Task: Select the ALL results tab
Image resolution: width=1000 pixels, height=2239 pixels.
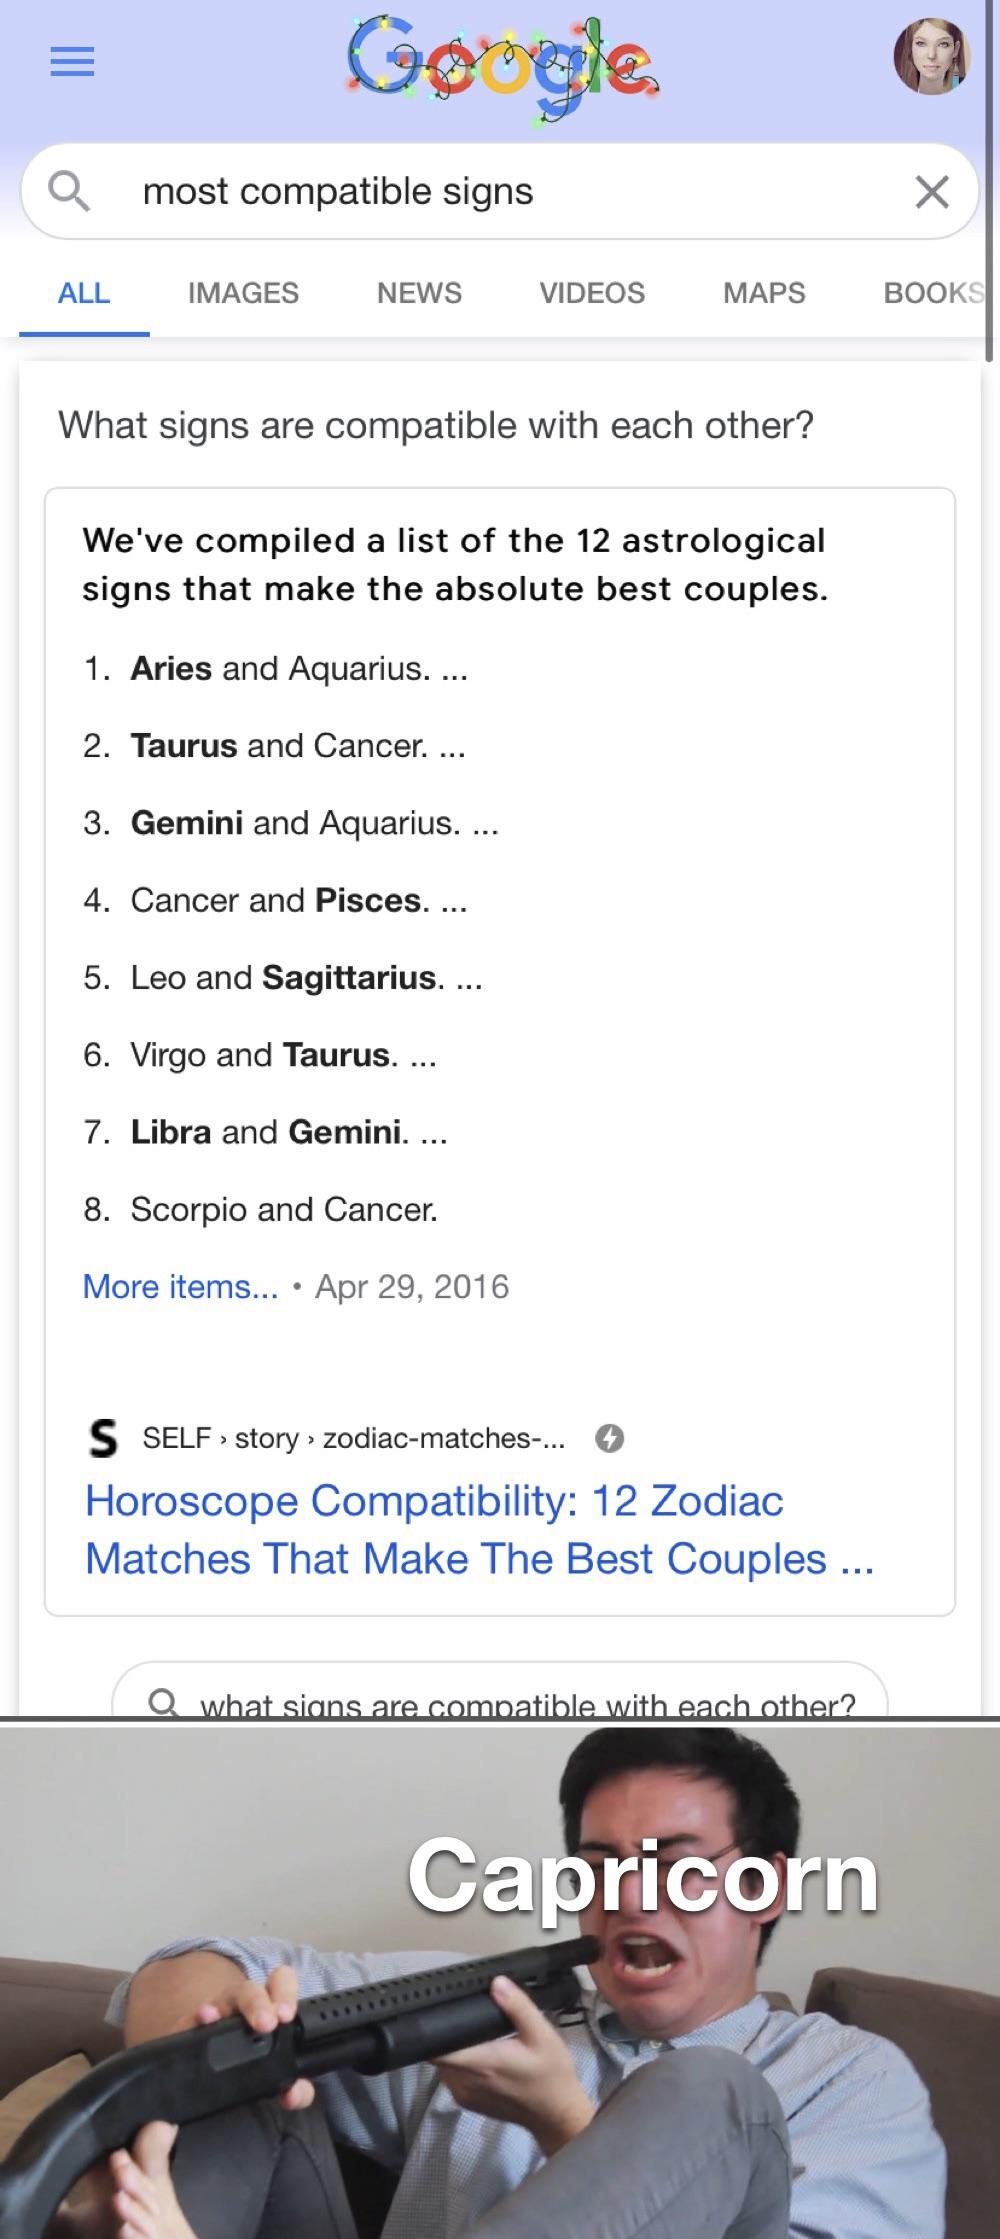Action: (83, 292)
